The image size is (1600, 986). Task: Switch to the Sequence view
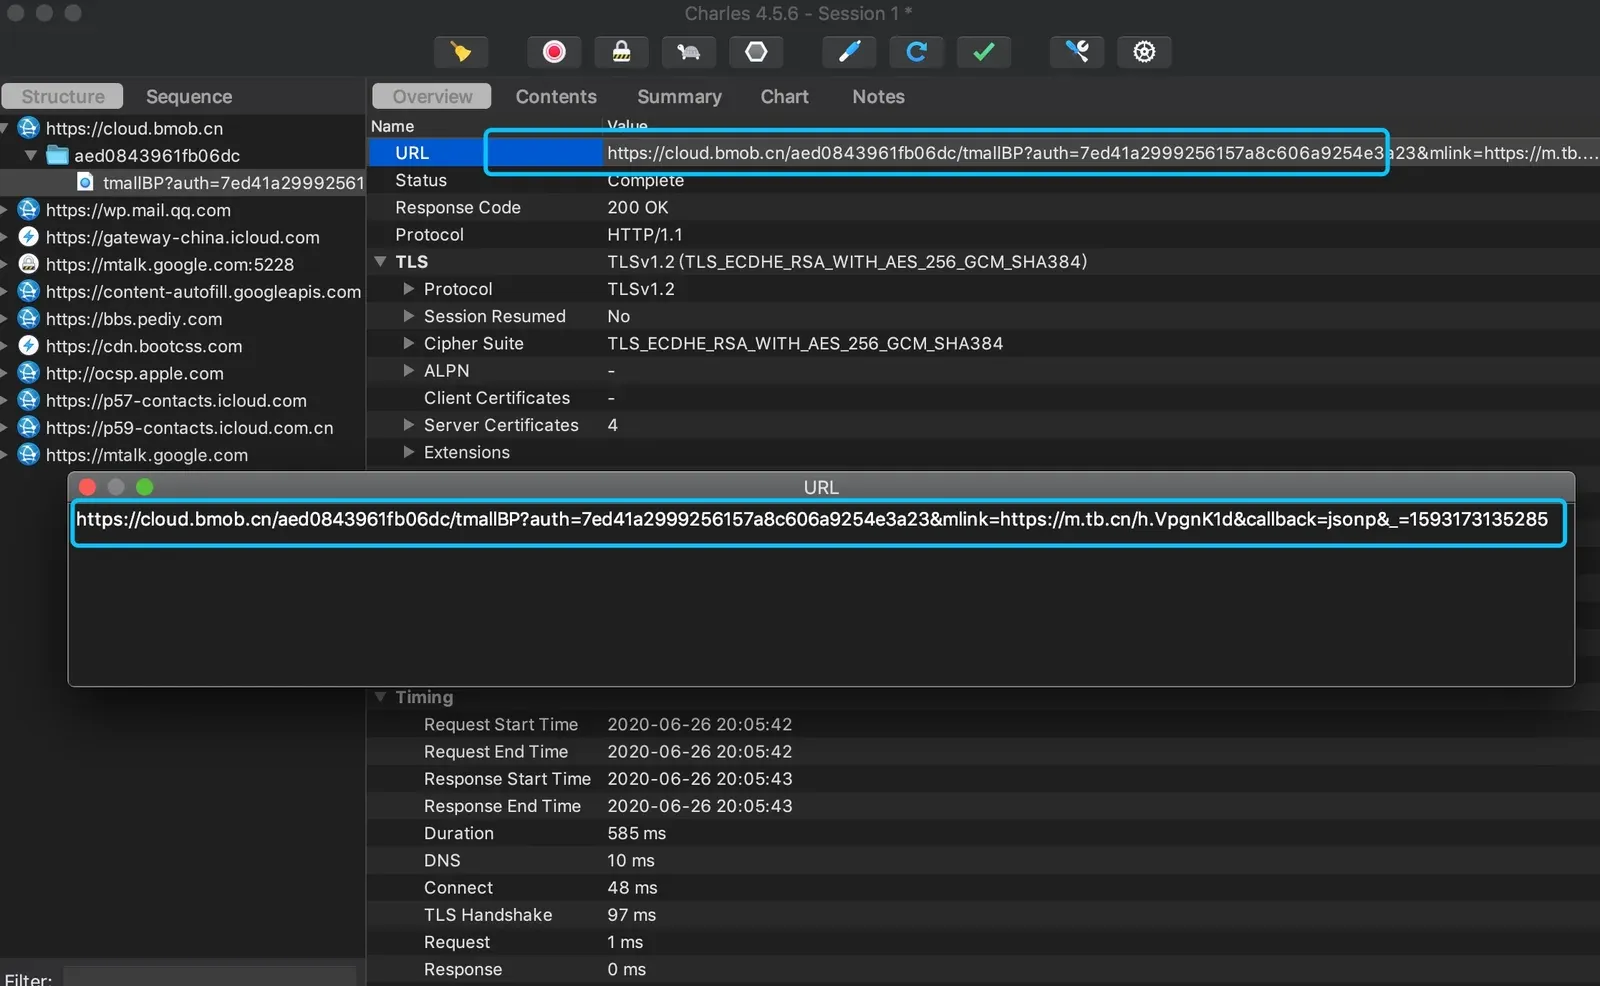tap(189, 96)
